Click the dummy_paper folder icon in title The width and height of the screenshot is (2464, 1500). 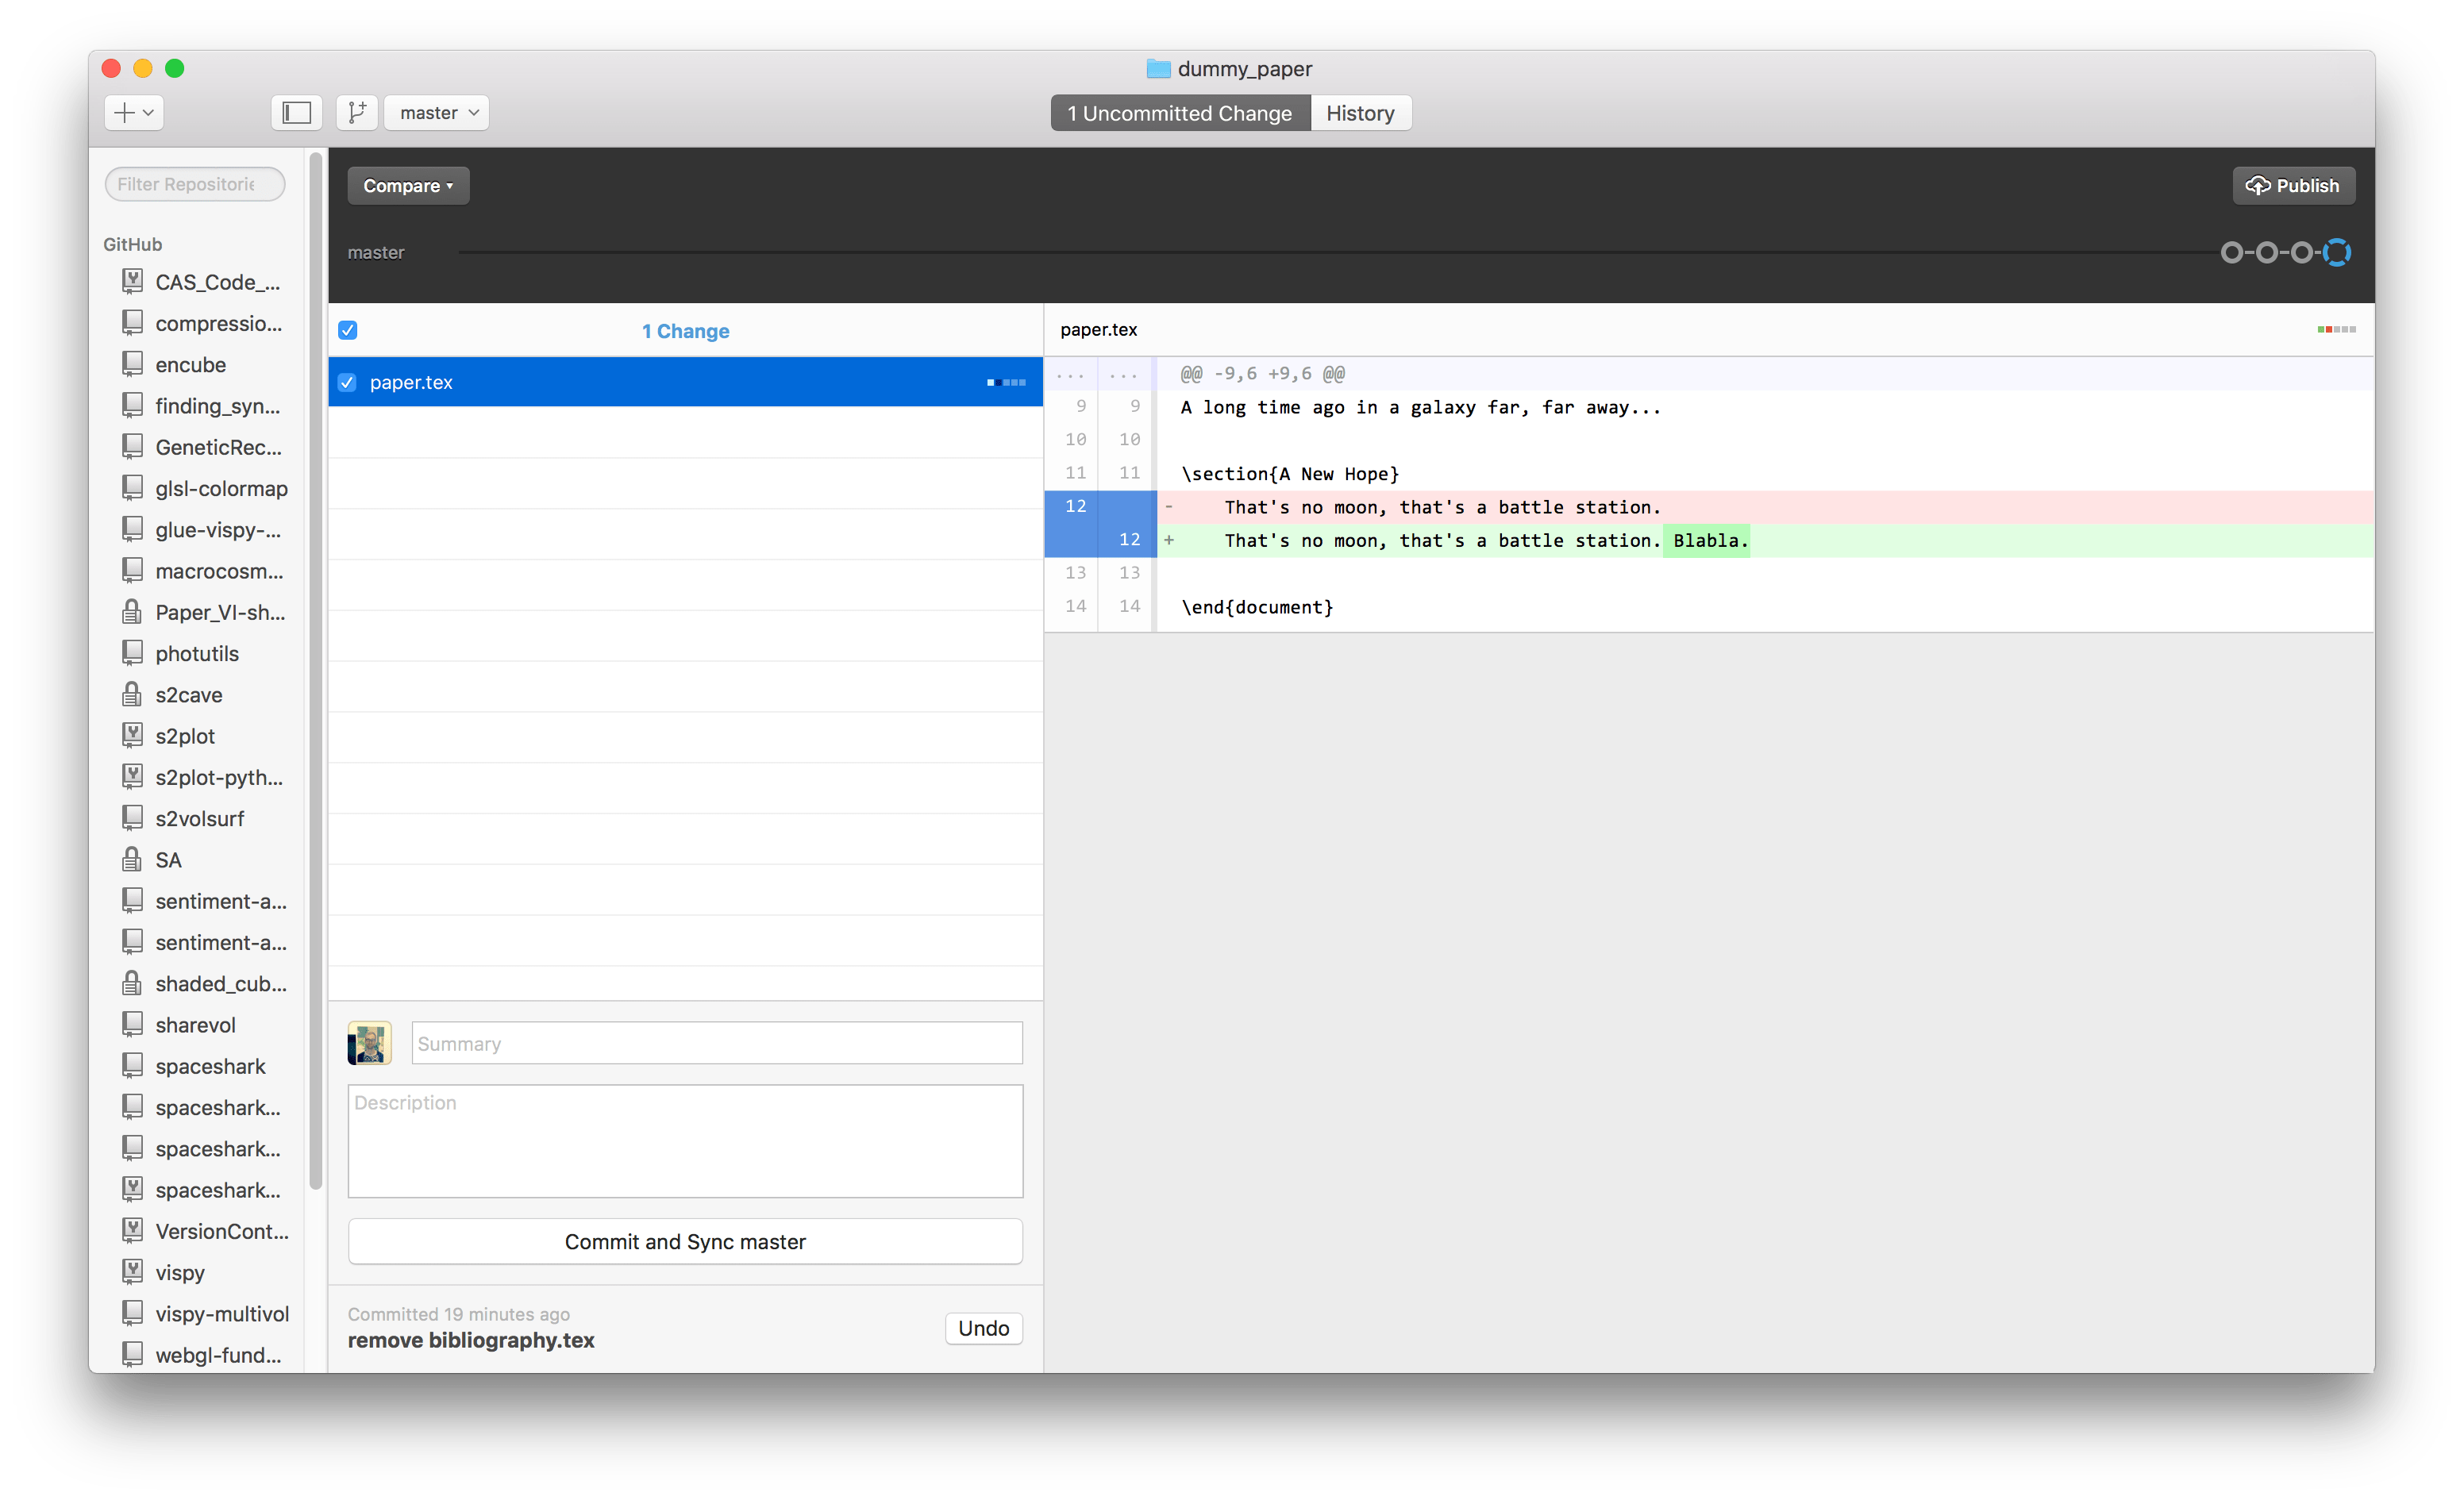pos(1158,69)
